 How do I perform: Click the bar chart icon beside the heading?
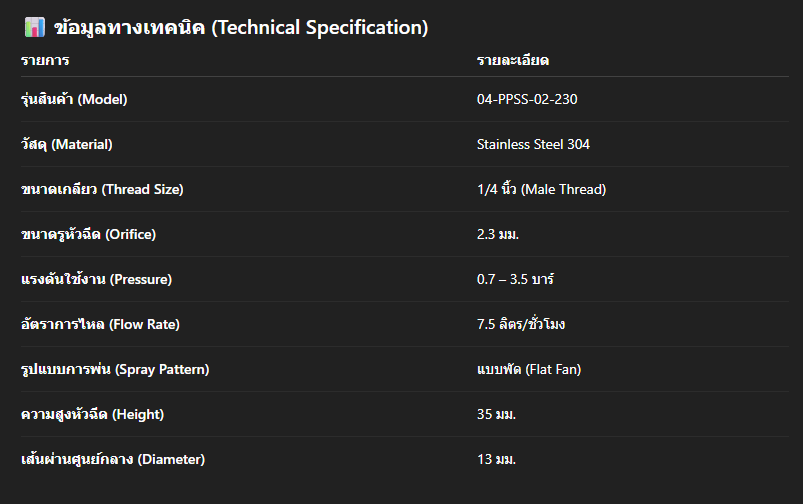(x=33, y=28)
